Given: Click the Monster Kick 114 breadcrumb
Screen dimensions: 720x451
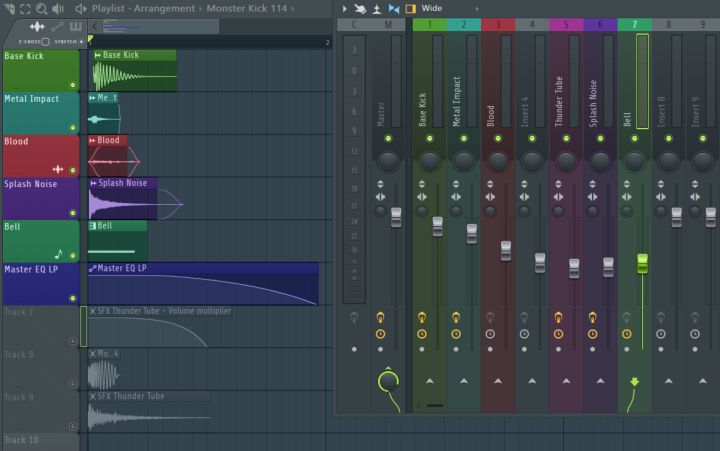Looking at the screenshot, I should coord(246,8).
